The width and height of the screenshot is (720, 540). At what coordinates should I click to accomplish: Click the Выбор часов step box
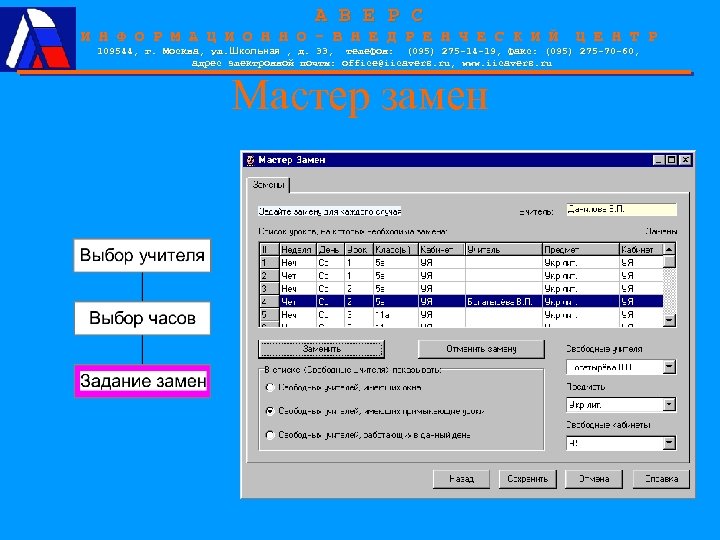142,318
